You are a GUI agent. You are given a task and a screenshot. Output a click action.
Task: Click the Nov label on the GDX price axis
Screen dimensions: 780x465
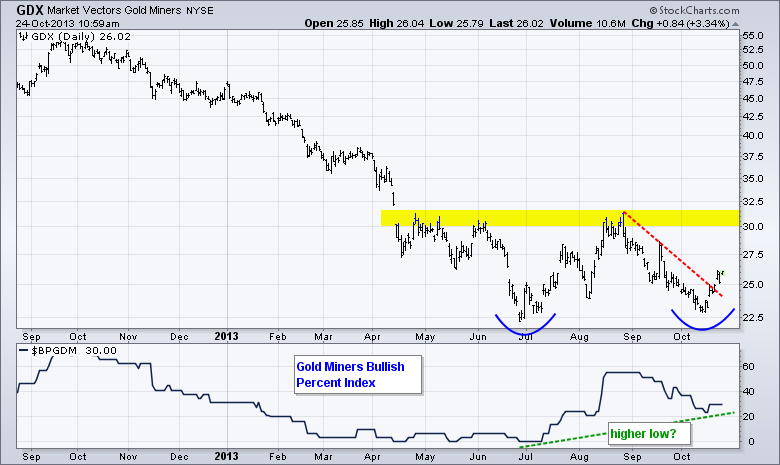pos(128,337)
